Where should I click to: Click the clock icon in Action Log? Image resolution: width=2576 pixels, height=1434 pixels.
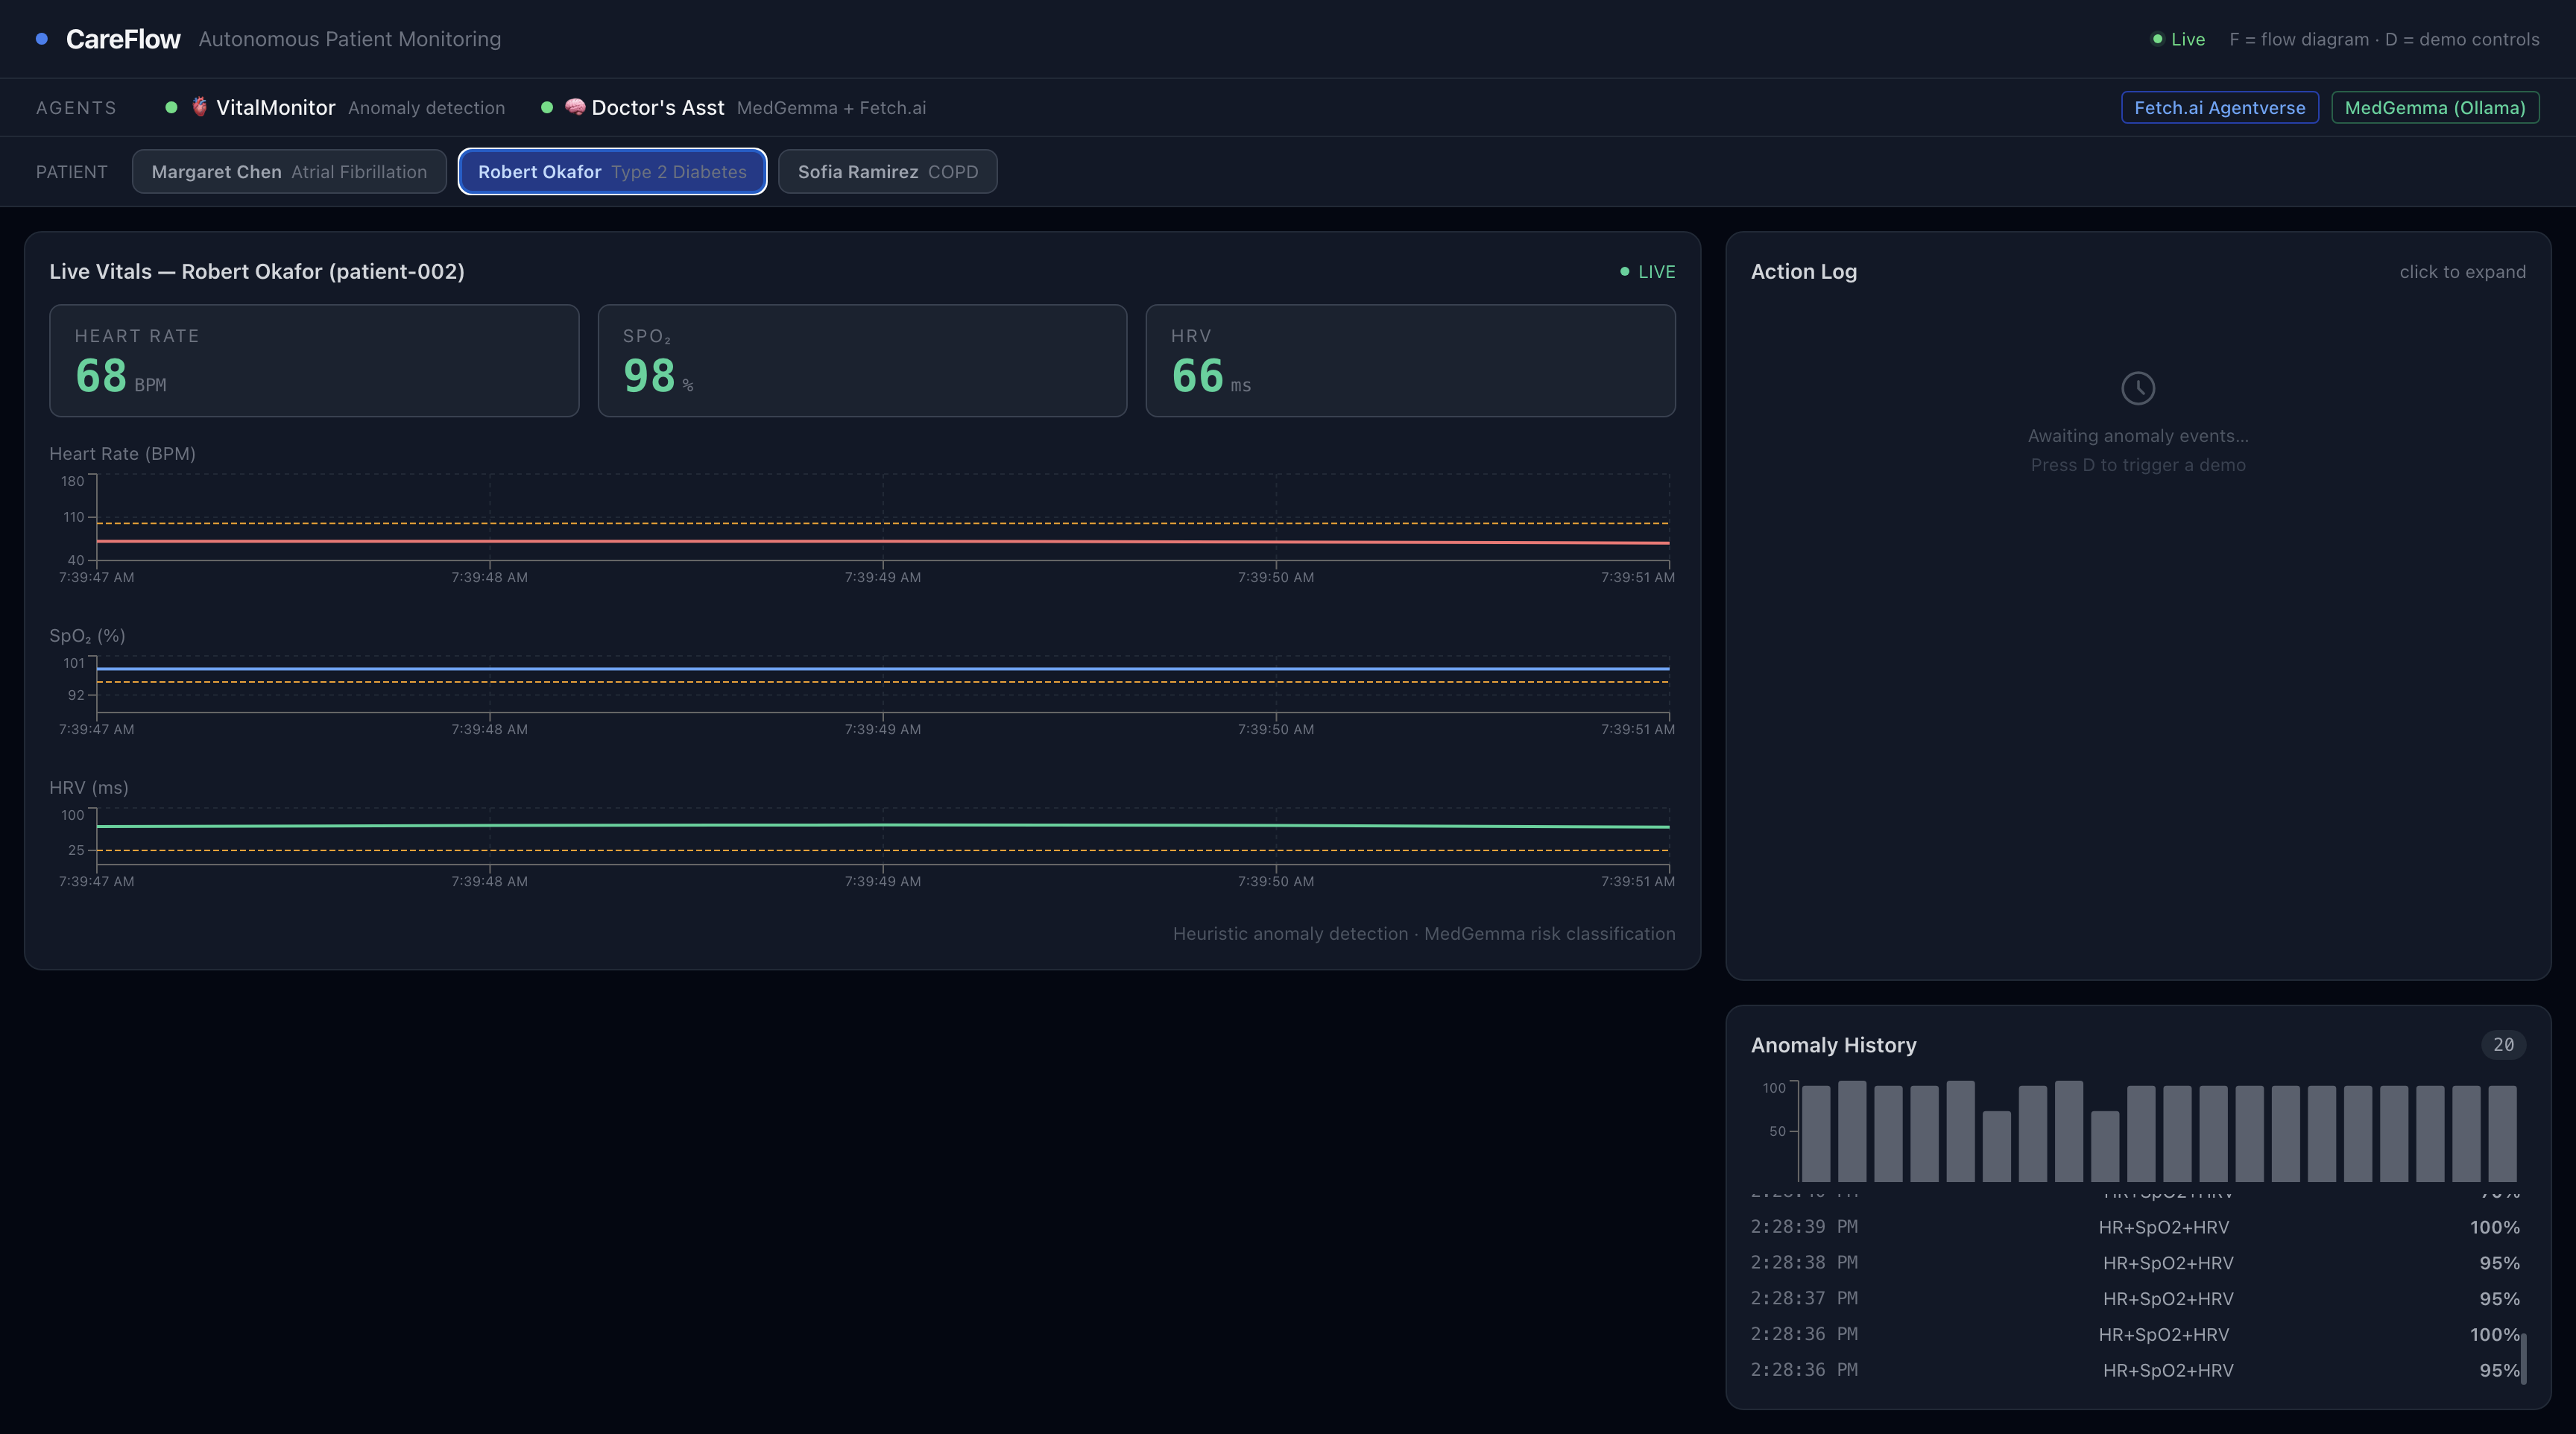[x=2137, y=388]
